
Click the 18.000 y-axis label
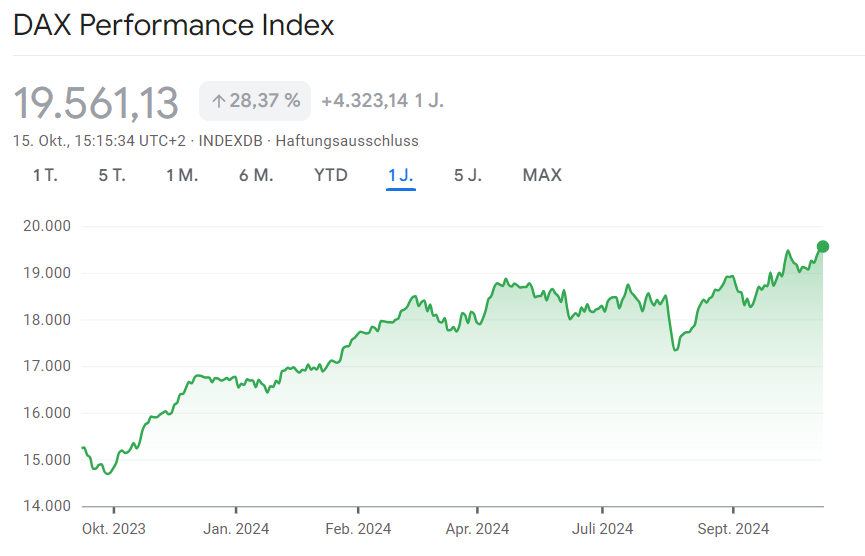click(x=47, y=320)
